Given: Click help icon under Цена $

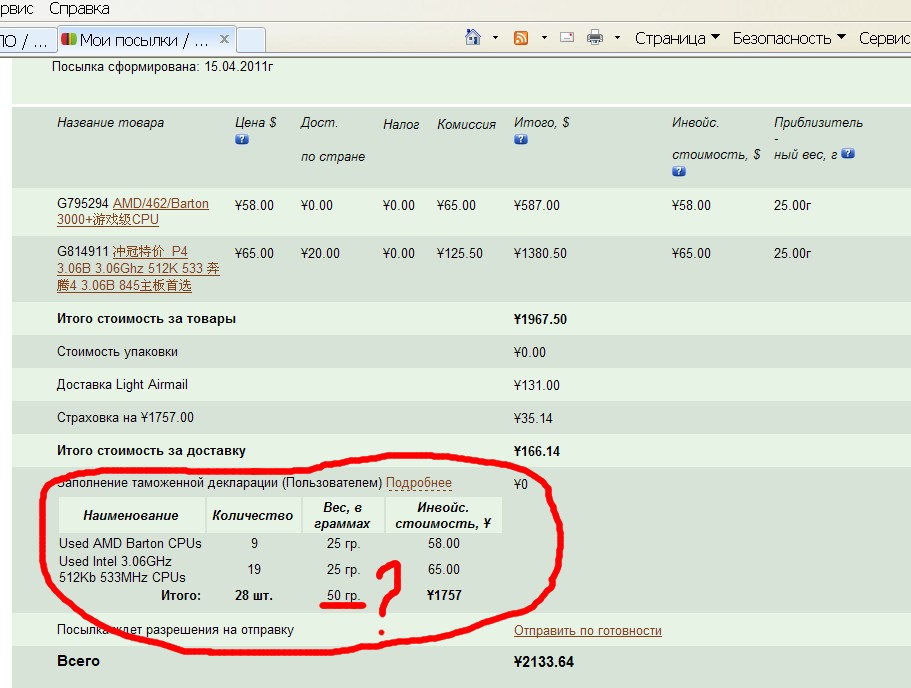Looking at the screenshot, I should point(242,139).
